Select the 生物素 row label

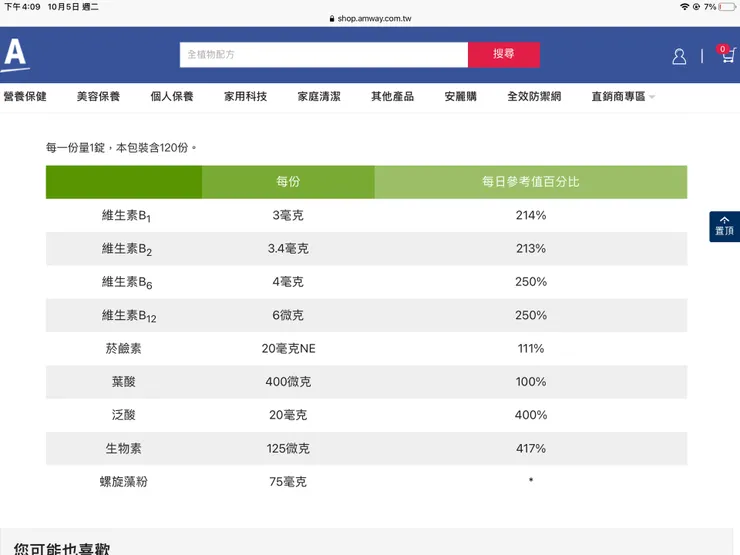pos(124,448)
